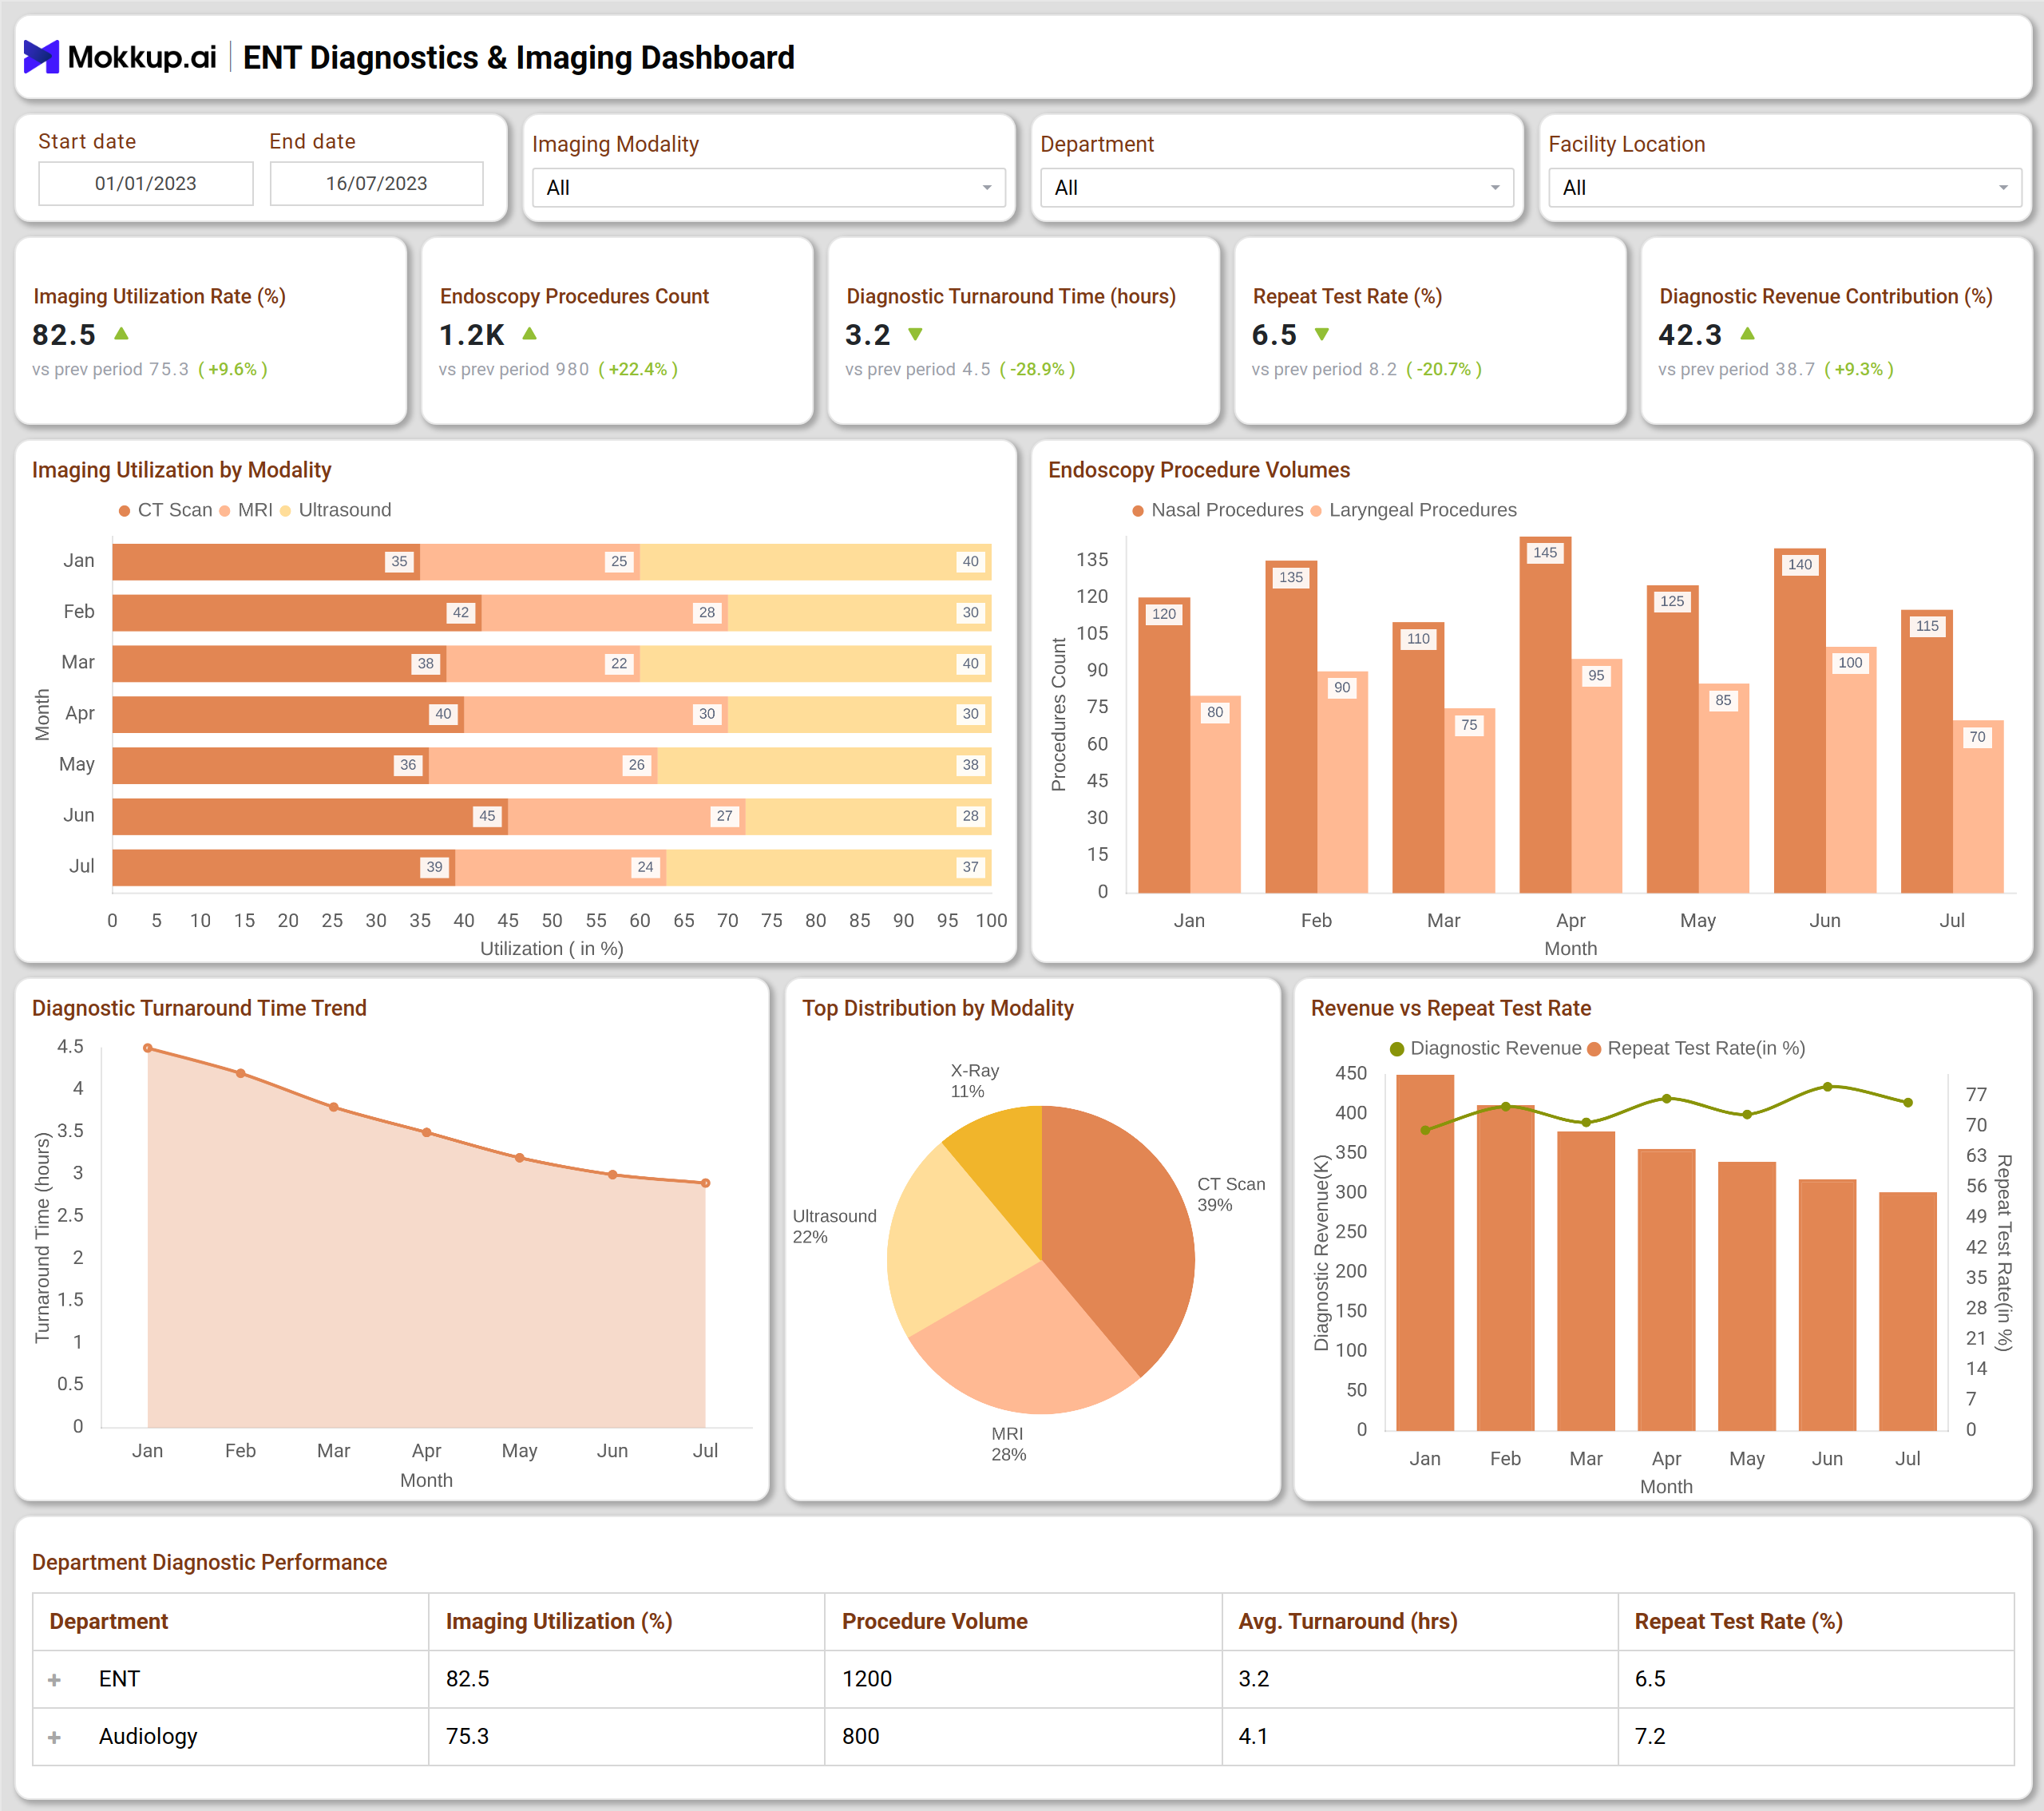
Task: Toggle Ultrasound legend marker in utilization chart
Action: tap(286, 511)
